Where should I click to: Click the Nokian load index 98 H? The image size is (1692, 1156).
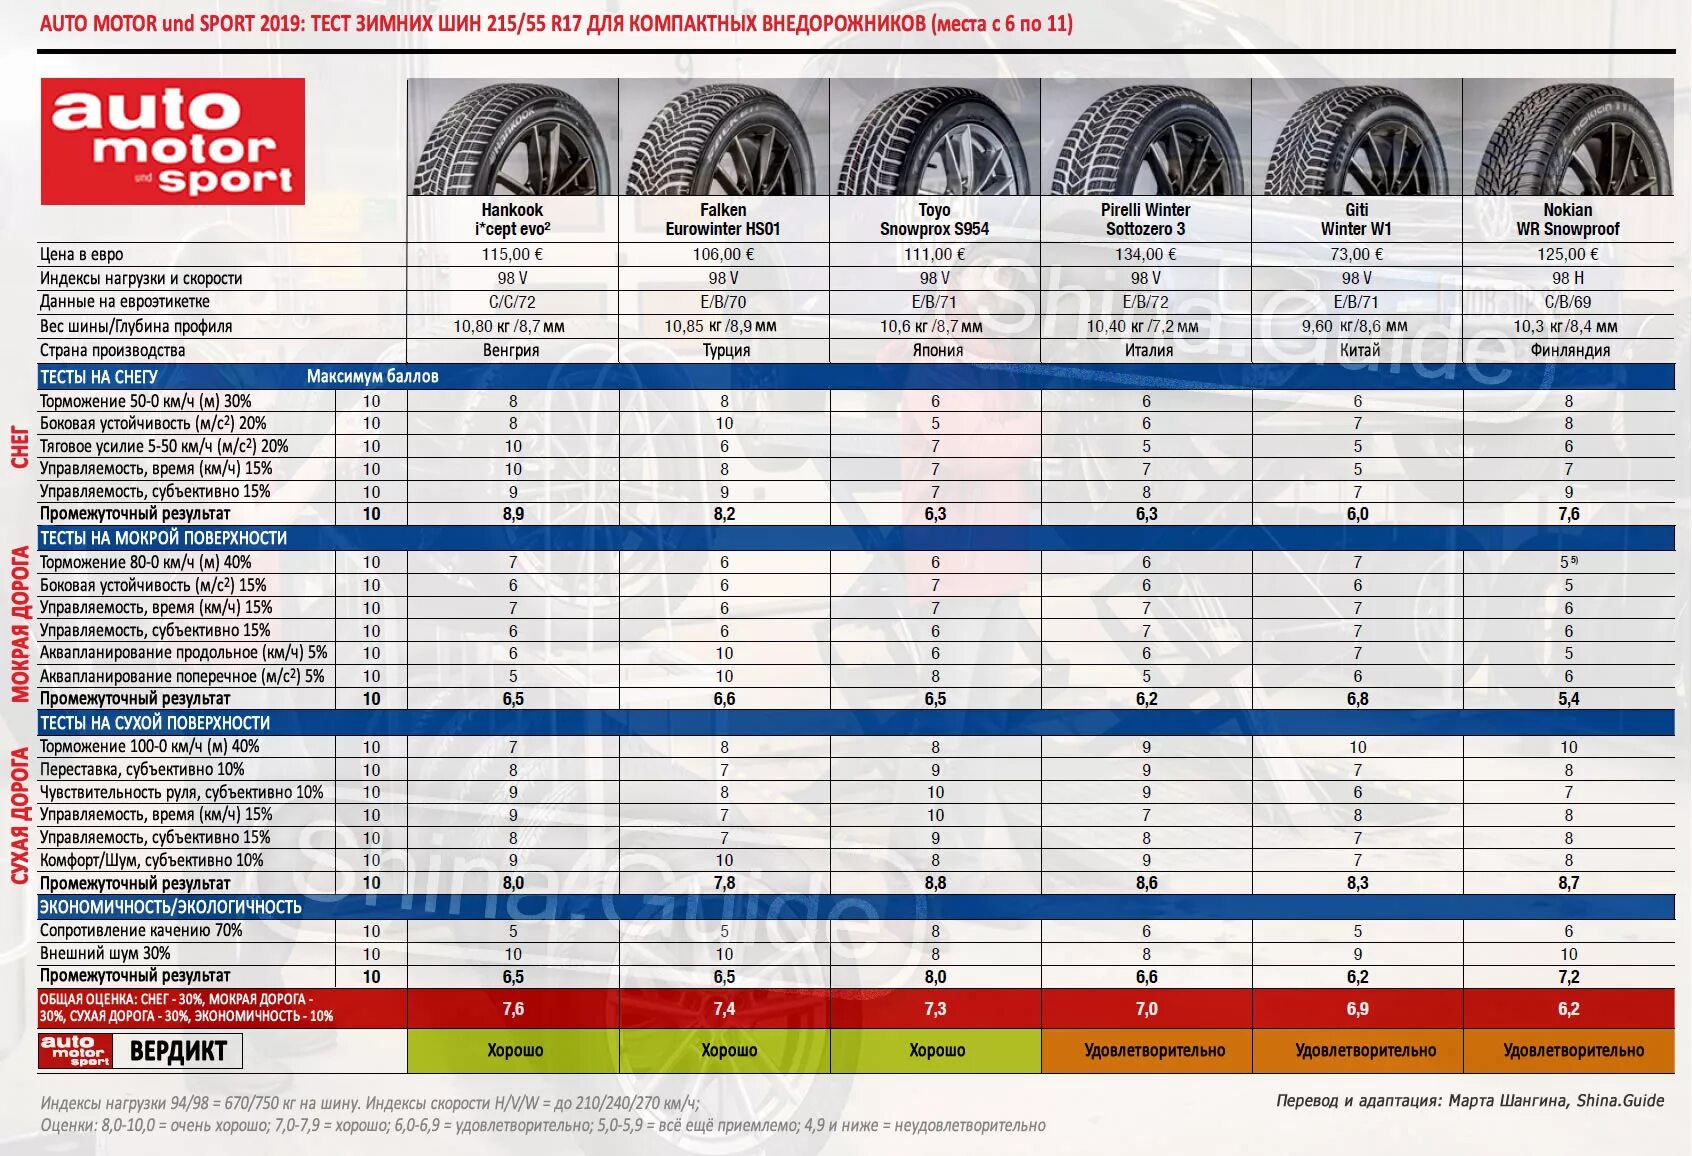(x=1568, y=278)
